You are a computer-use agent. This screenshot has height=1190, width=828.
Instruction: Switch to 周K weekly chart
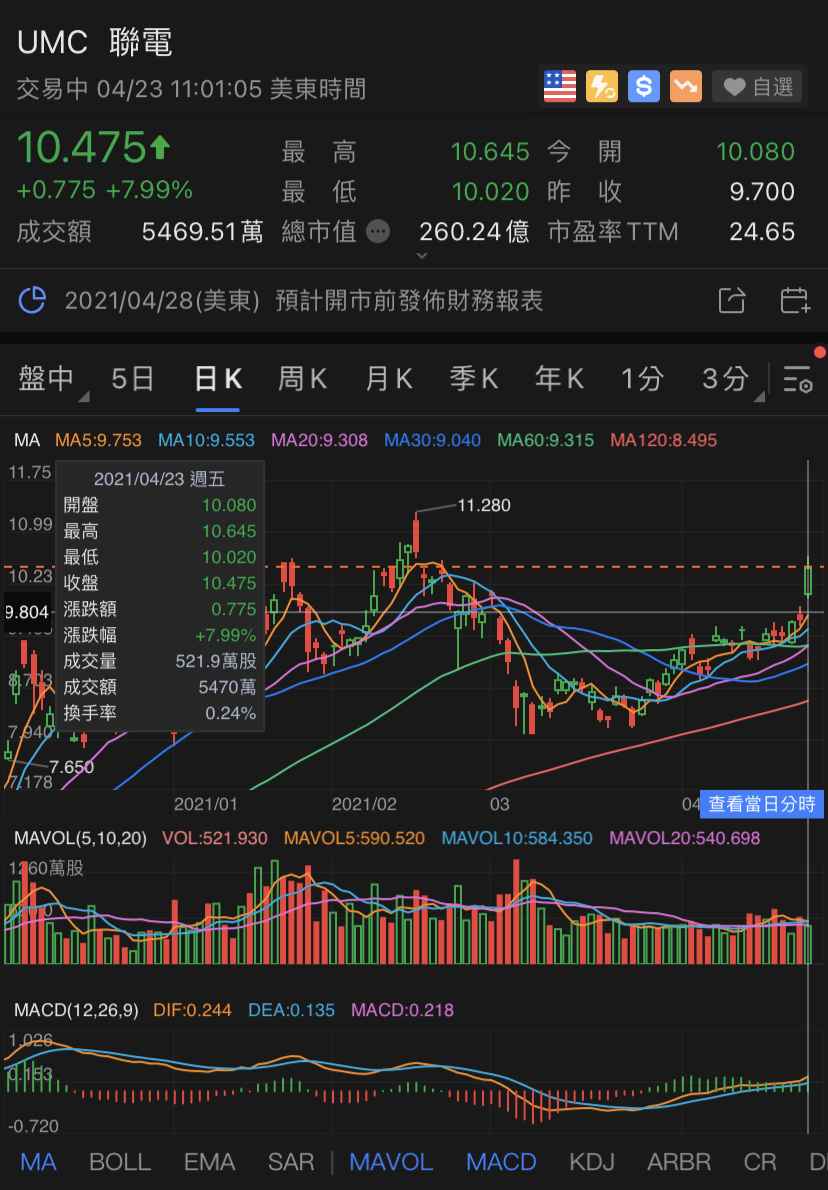[x=302, y=378]
